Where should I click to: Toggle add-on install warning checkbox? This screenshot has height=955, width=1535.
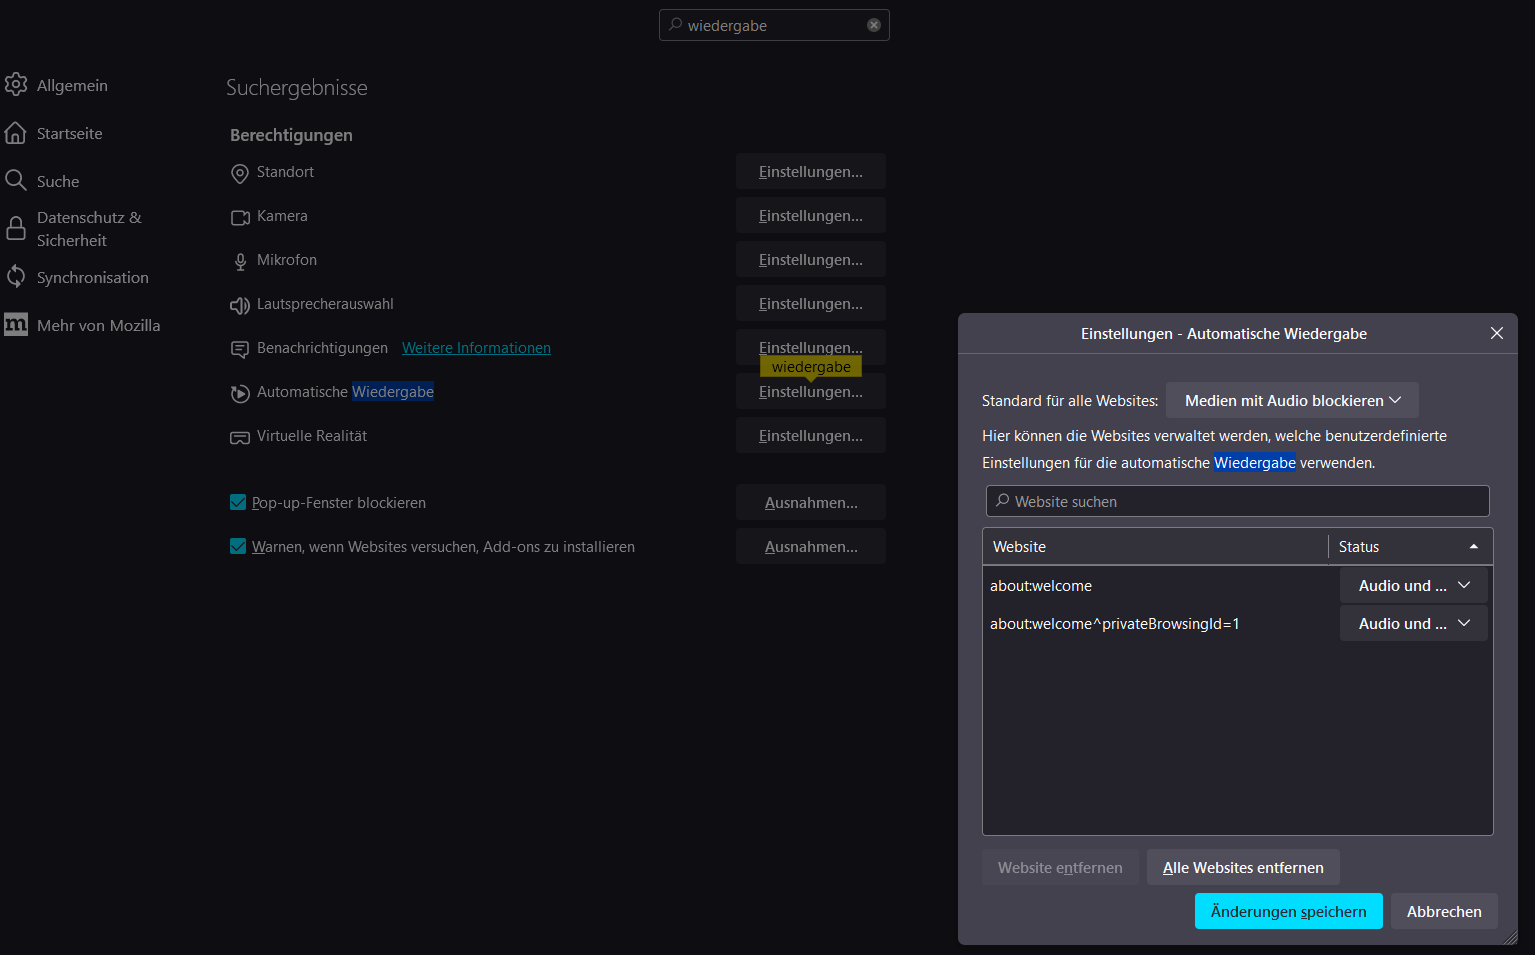point(238,546)
